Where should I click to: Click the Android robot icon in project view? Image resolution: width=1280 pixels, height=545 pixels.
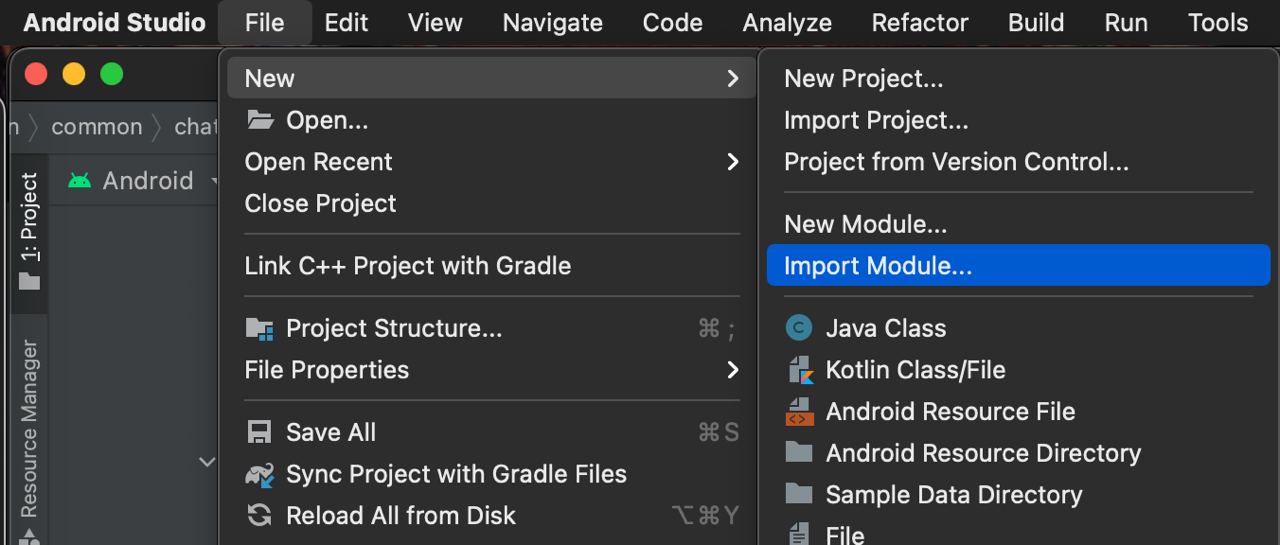(79, 180)
